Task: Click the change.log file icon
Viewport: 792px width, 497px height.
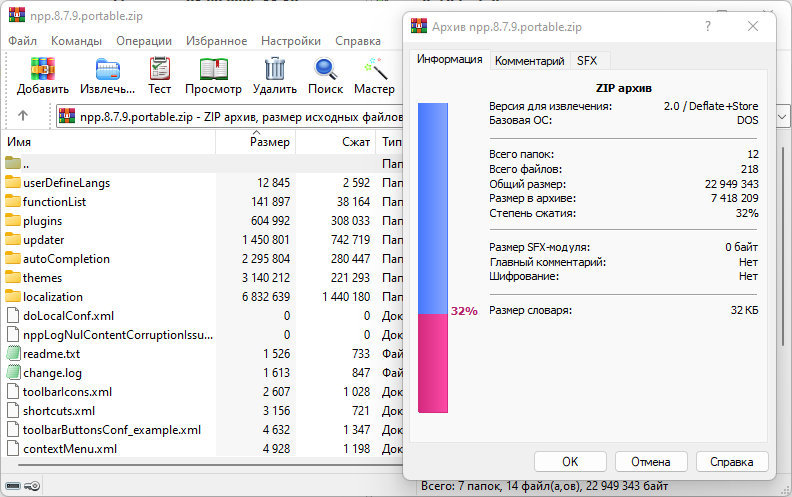Action: (x=13, y=372)
